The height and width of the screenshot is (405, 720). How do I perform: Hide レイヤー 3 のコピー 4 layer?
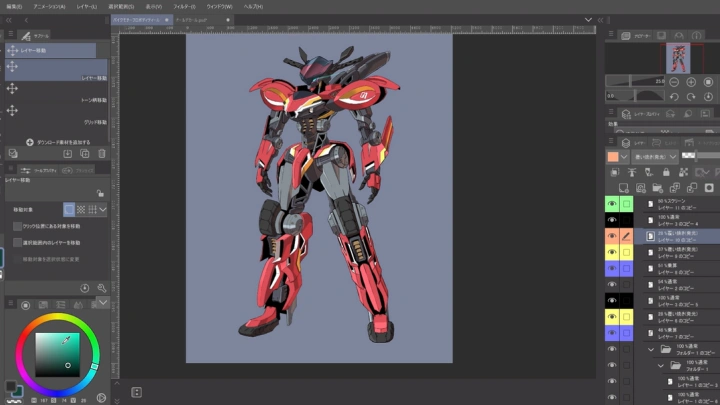[x=612, y=220]
